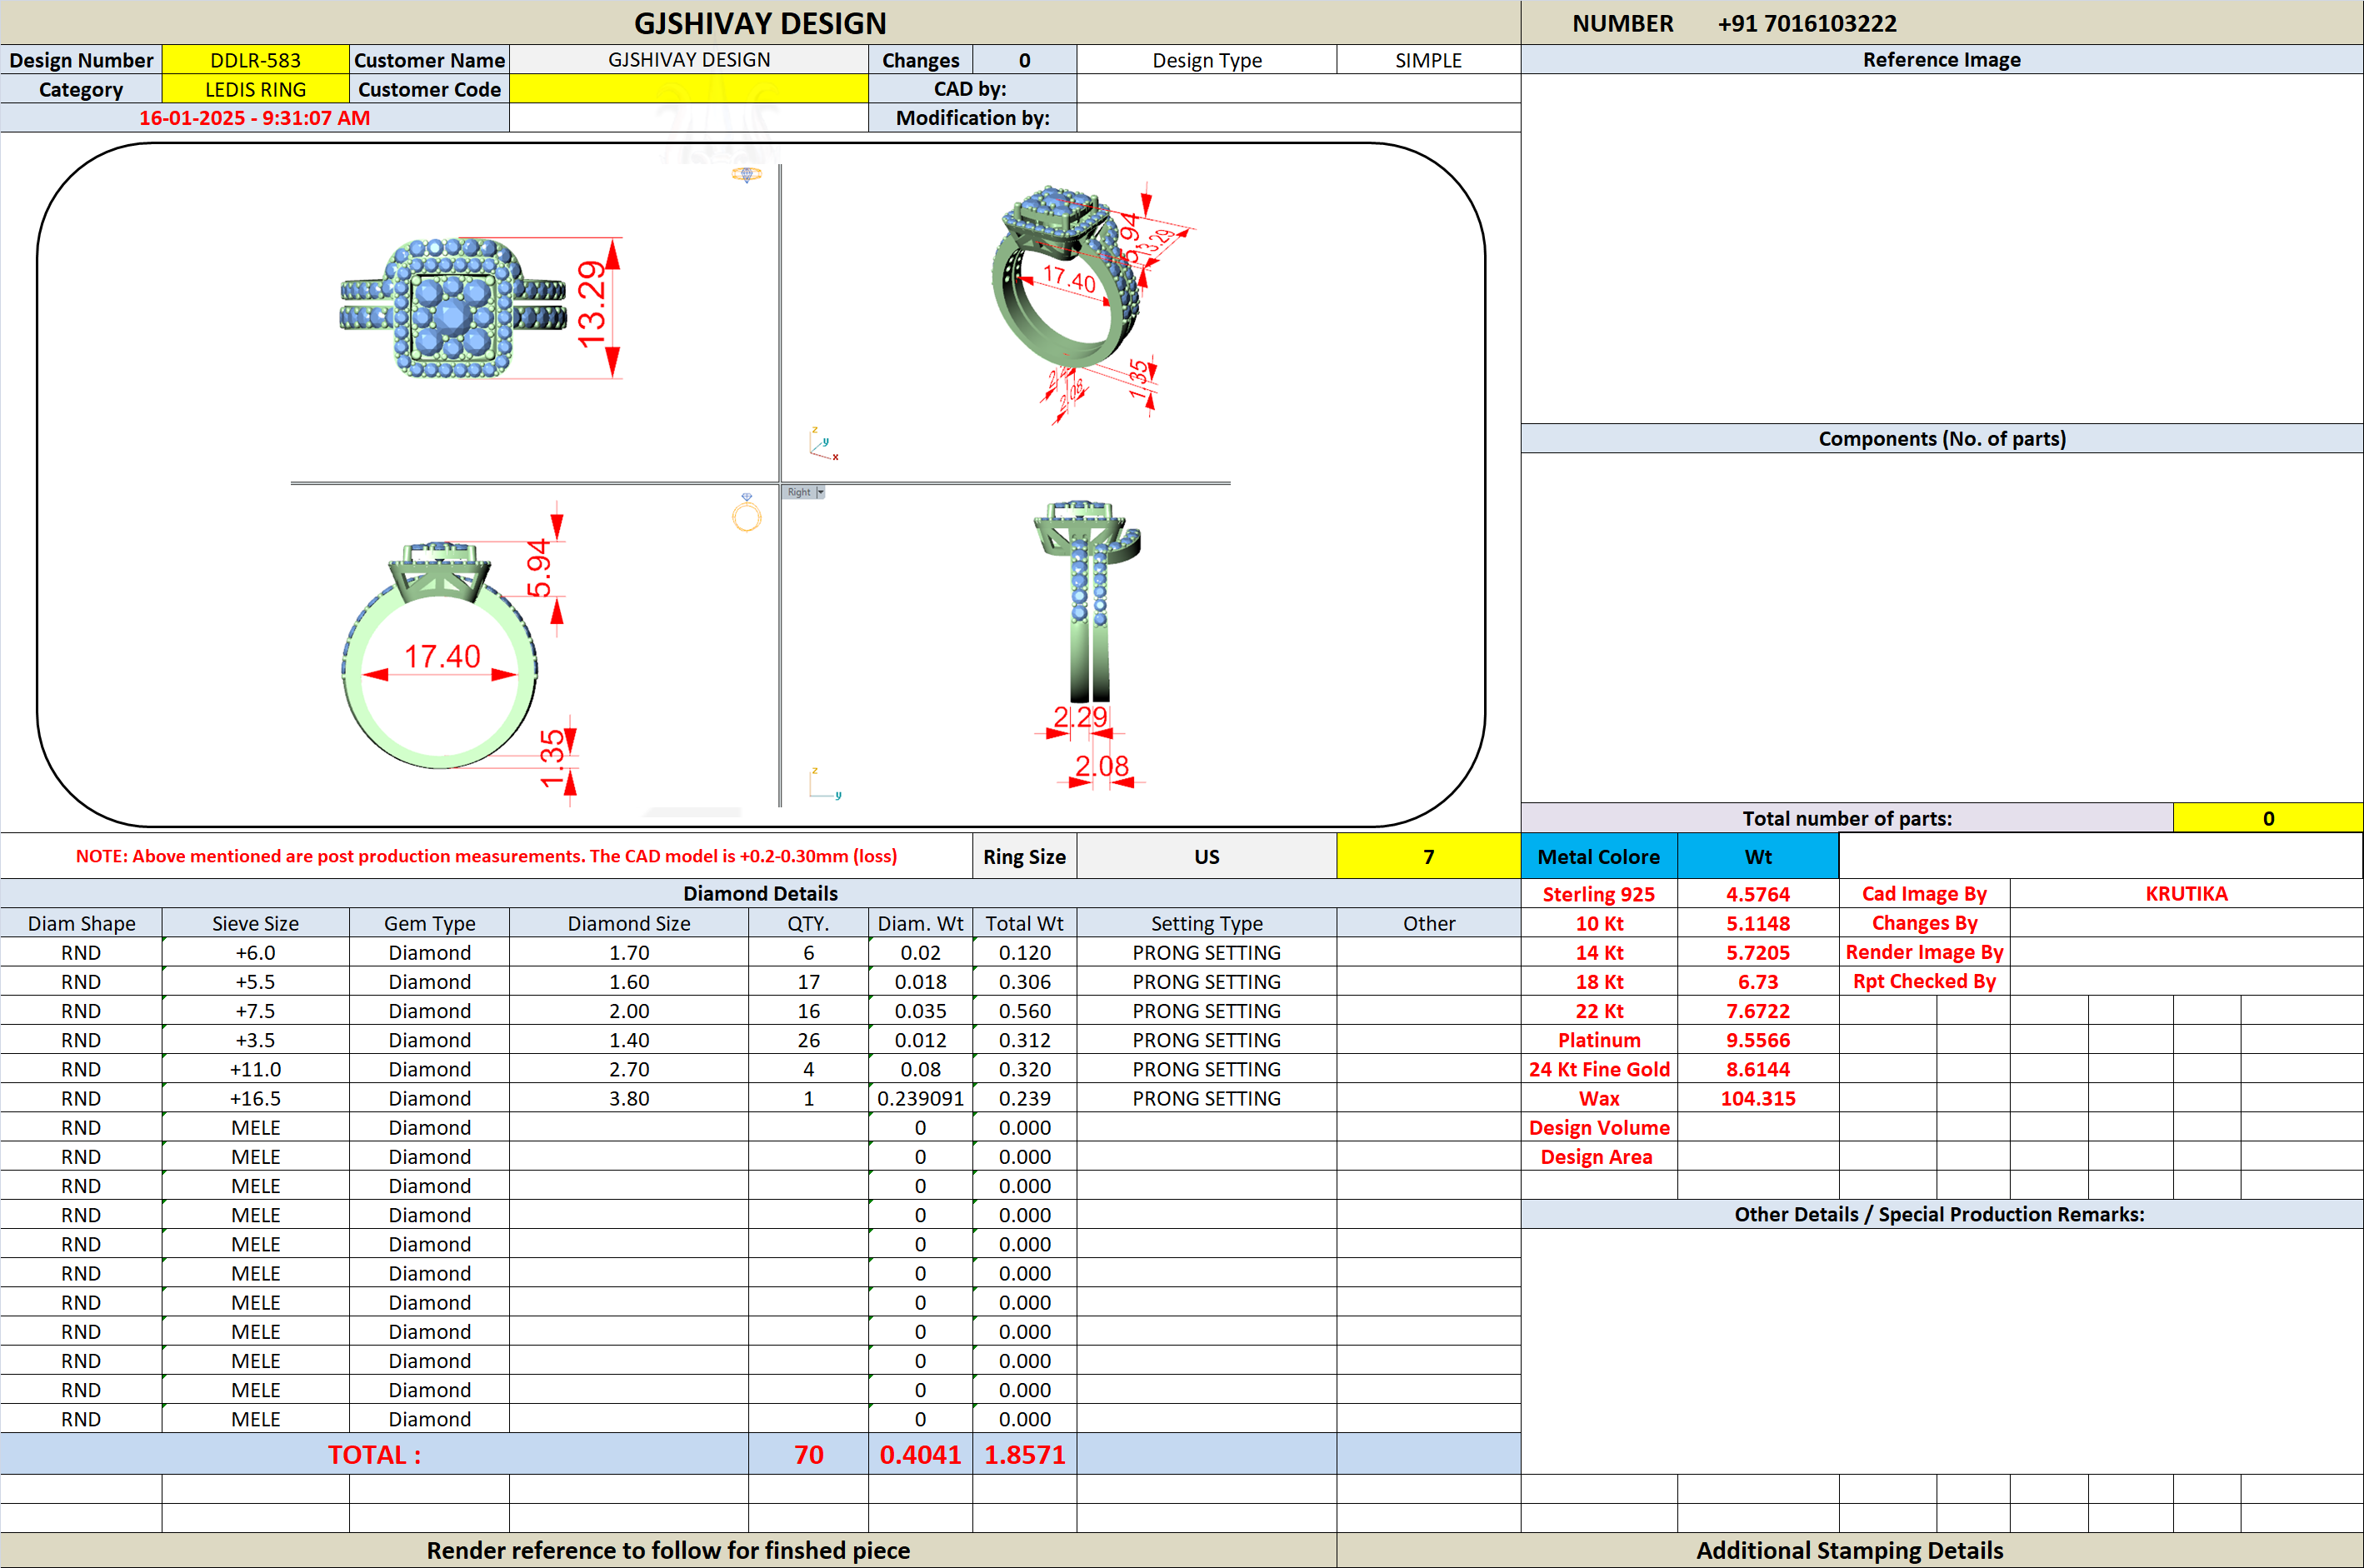Click the top-view ring icon
The width and height of the screenshot is (2364, 1568).
(x=746, y=175)
